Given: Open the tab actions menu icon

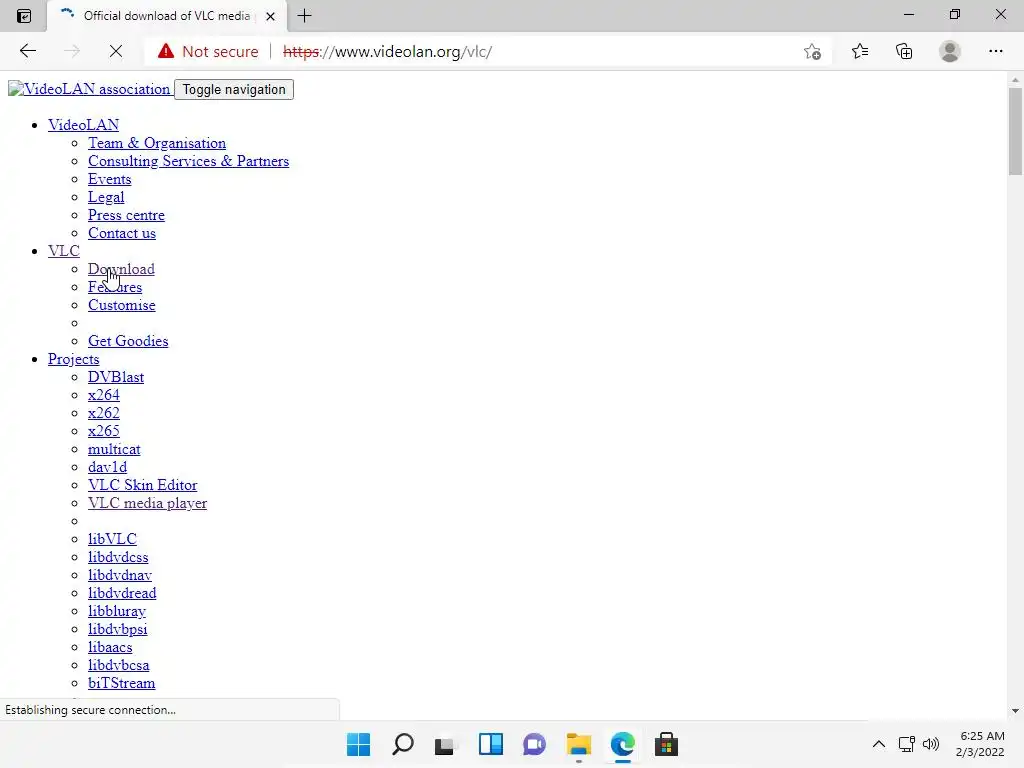Looking at the screenshot, I should point(24,16).
